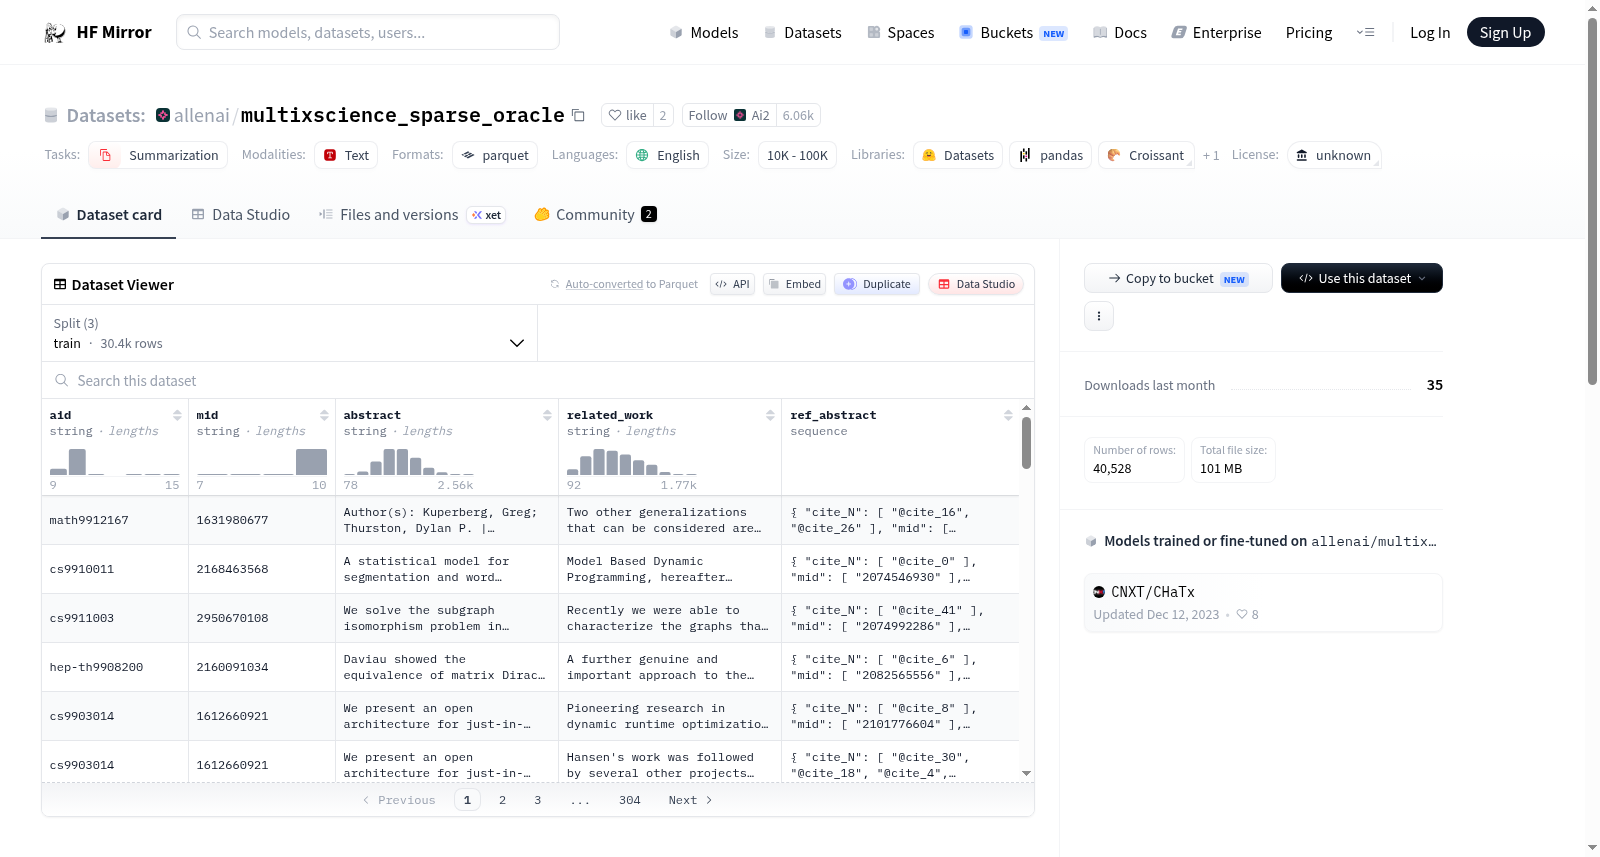The height and width of the screenshot is (857, 1600).
Task: Click the Embed button
Action: (x=794, y=284)
